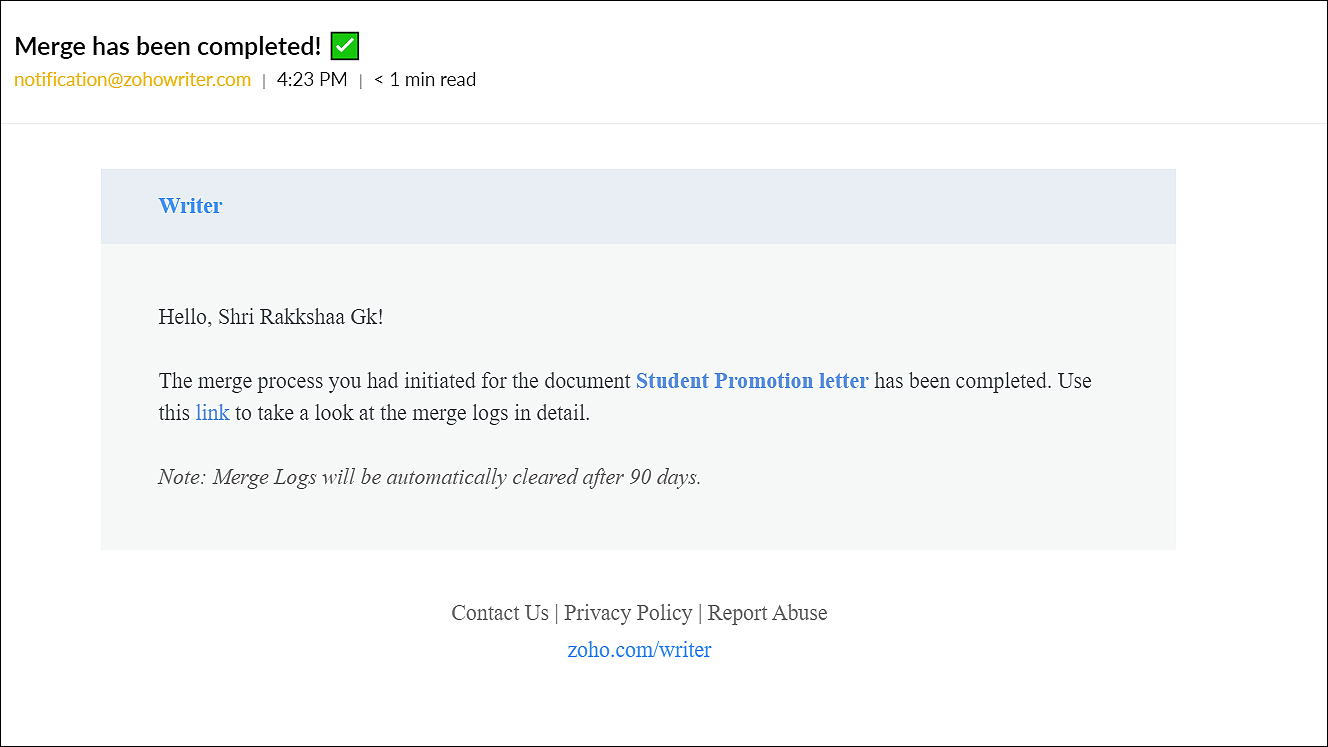
Task: Click the phrase 'merge logs in detail'
Action: pyautogui.click(x=499, y=413)
